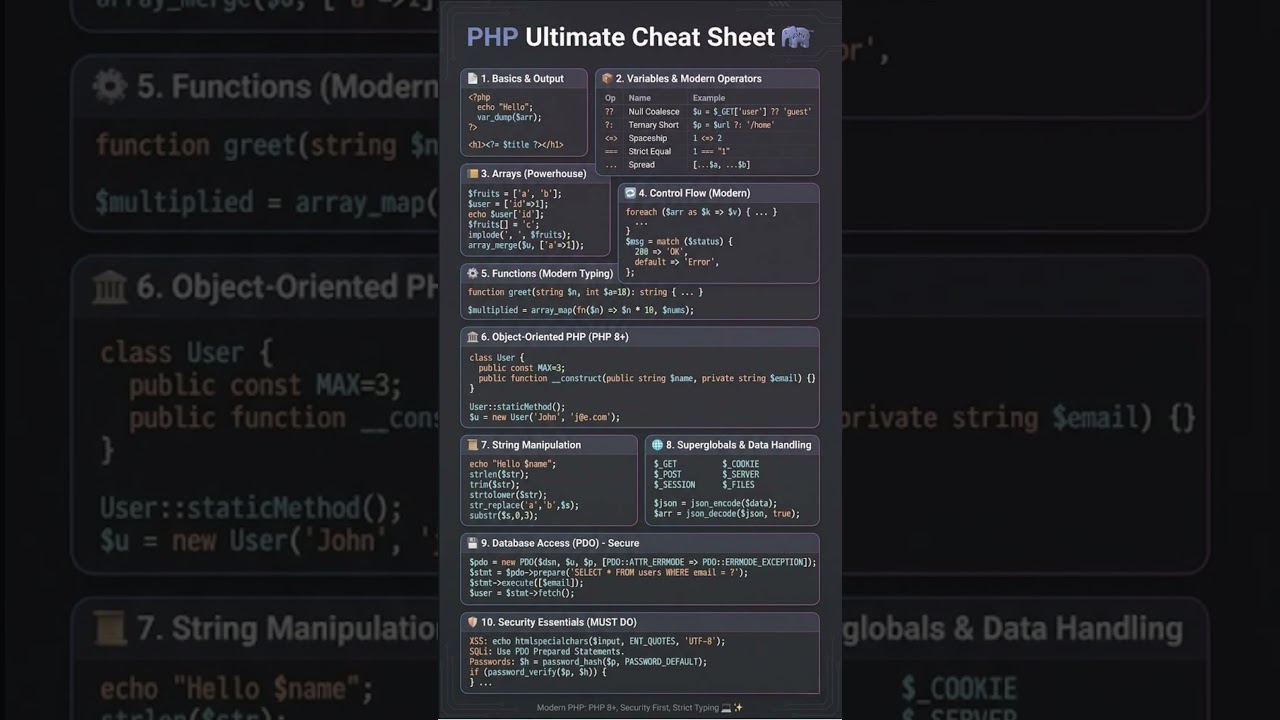Click the globe icon before 8. Superglobals & Data Handling
This screenshot has width=1280, height=720.
tap(657, 445)
